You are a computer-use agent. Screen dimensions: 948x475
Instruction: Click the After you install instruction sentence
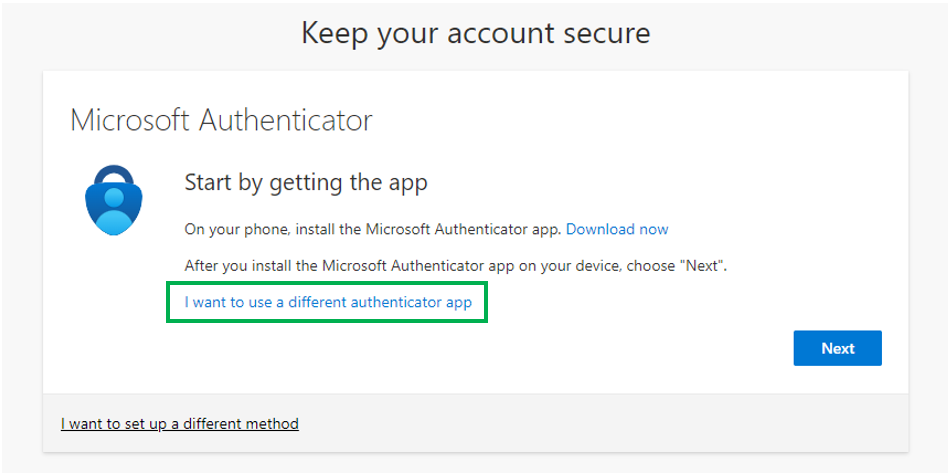455,266
